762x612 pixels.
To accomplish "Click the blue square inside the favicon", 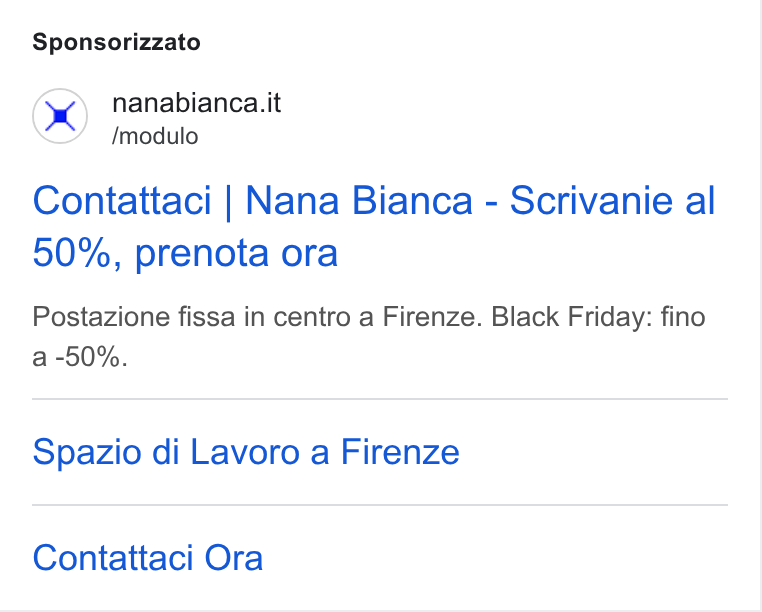I will [x=60, y=116].
